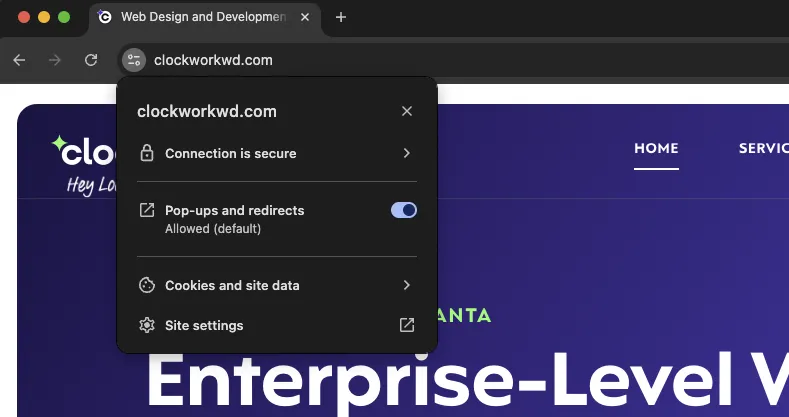Click the browser forward arrow
This screenshot has height=417, width=789.
click(x=54, y=60)
